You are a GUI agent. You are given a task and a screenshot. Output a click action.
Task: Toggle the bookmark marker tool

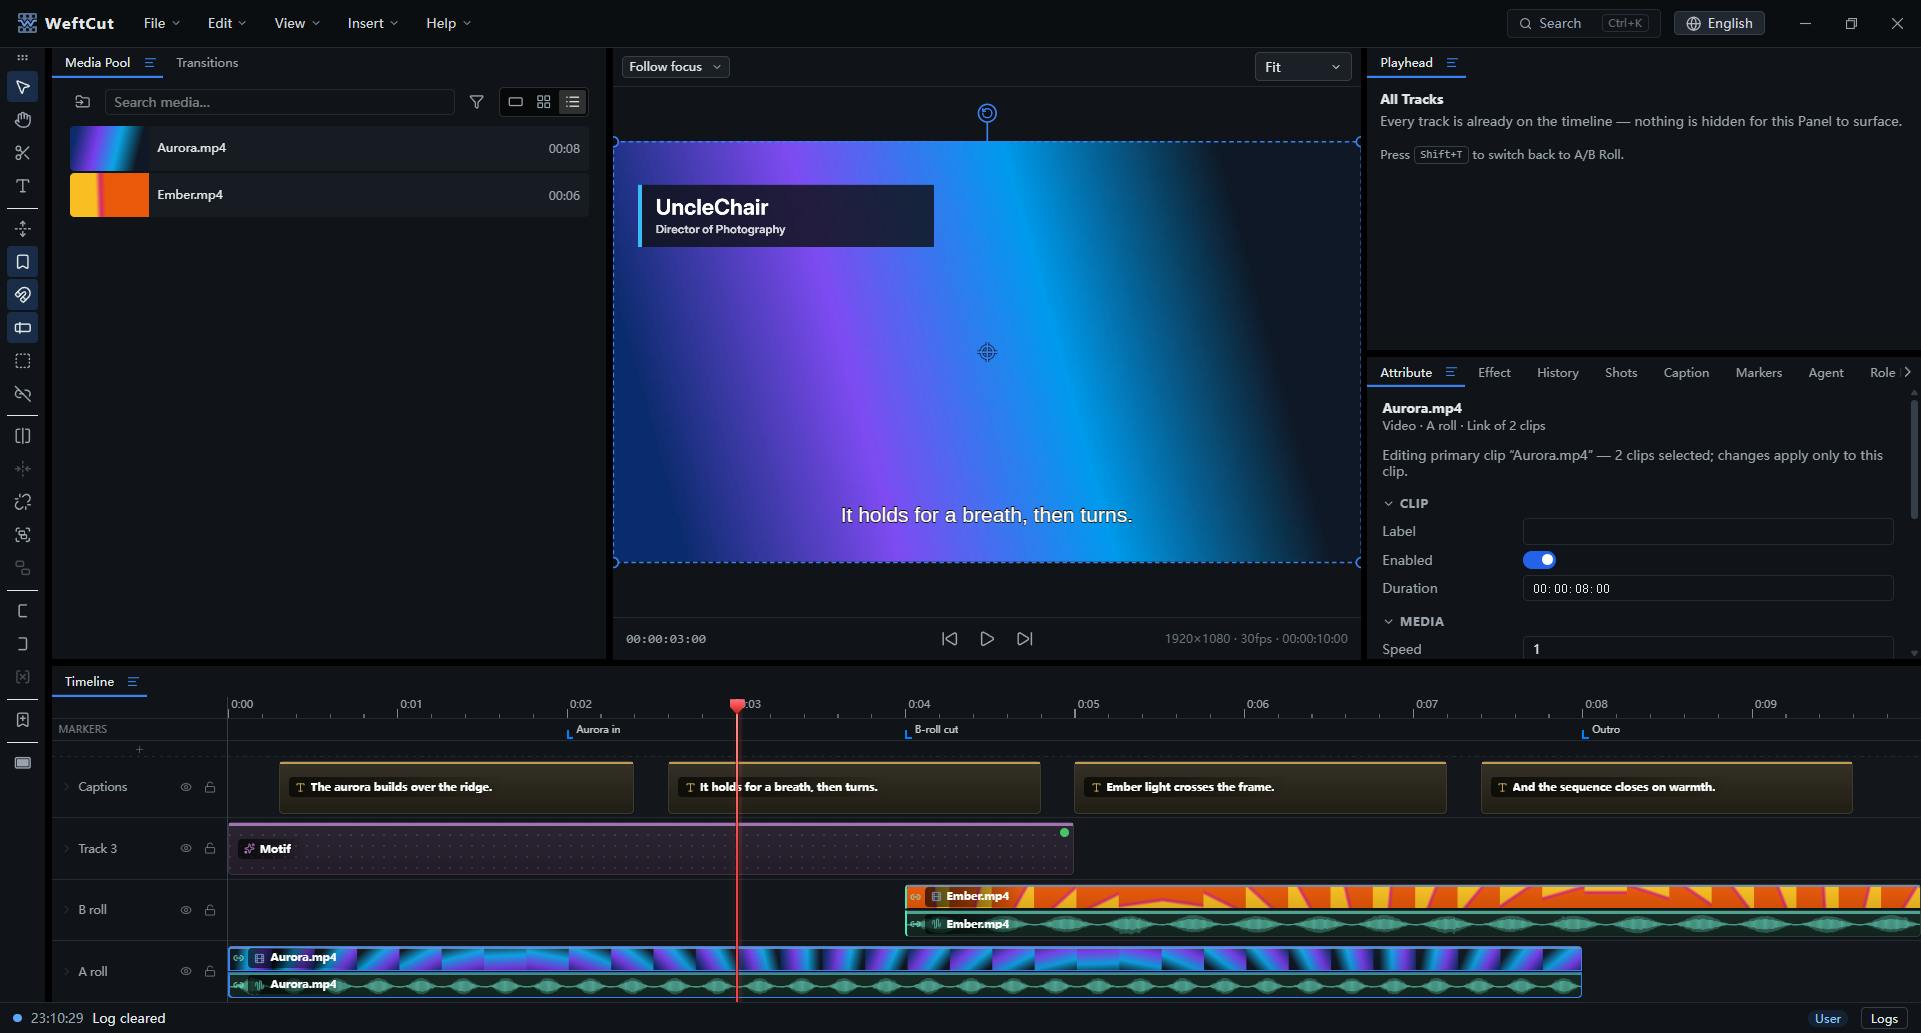tap(22, 262)
